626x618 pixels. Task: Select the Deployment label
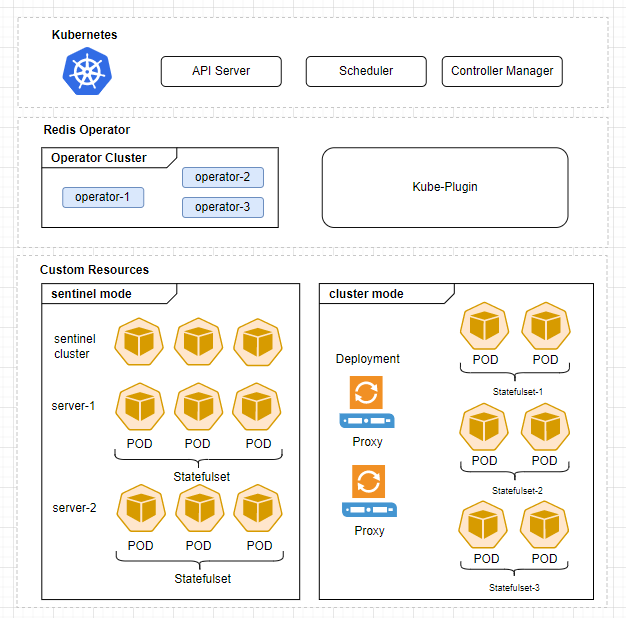[368, 359]
